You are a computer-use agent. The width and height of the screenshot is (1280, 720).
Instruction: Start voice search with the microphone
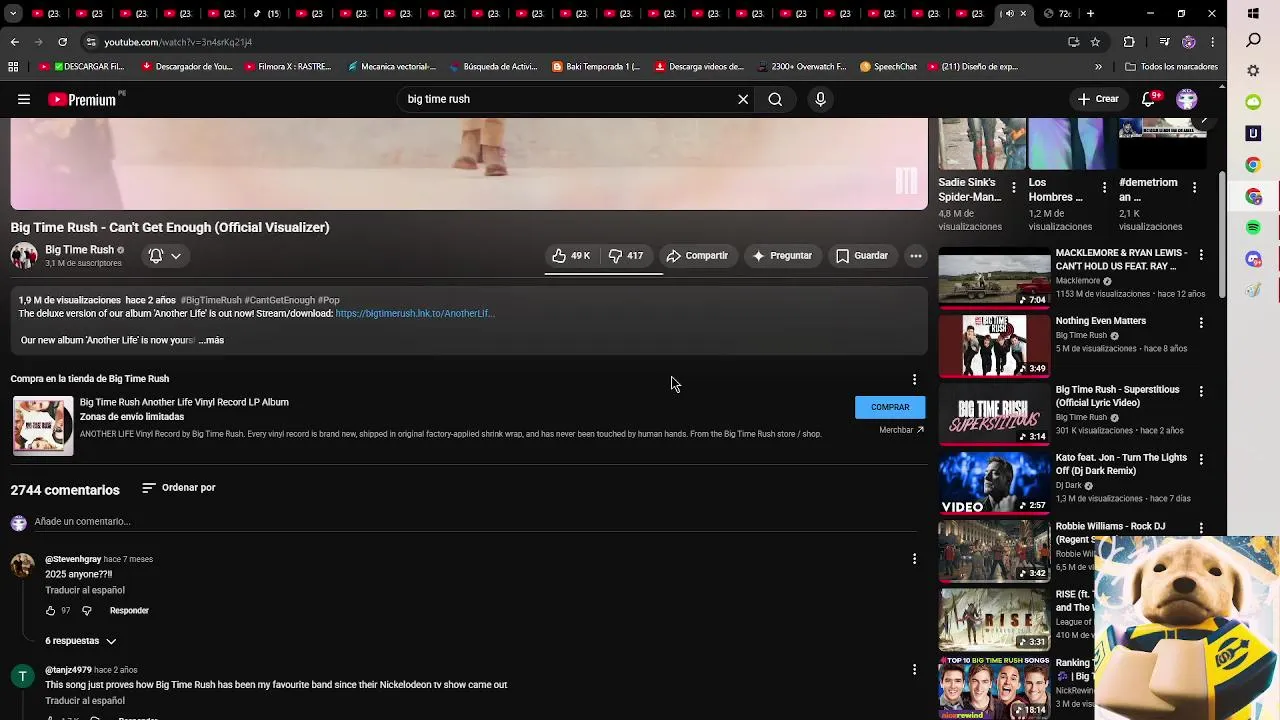pos(820,99)
